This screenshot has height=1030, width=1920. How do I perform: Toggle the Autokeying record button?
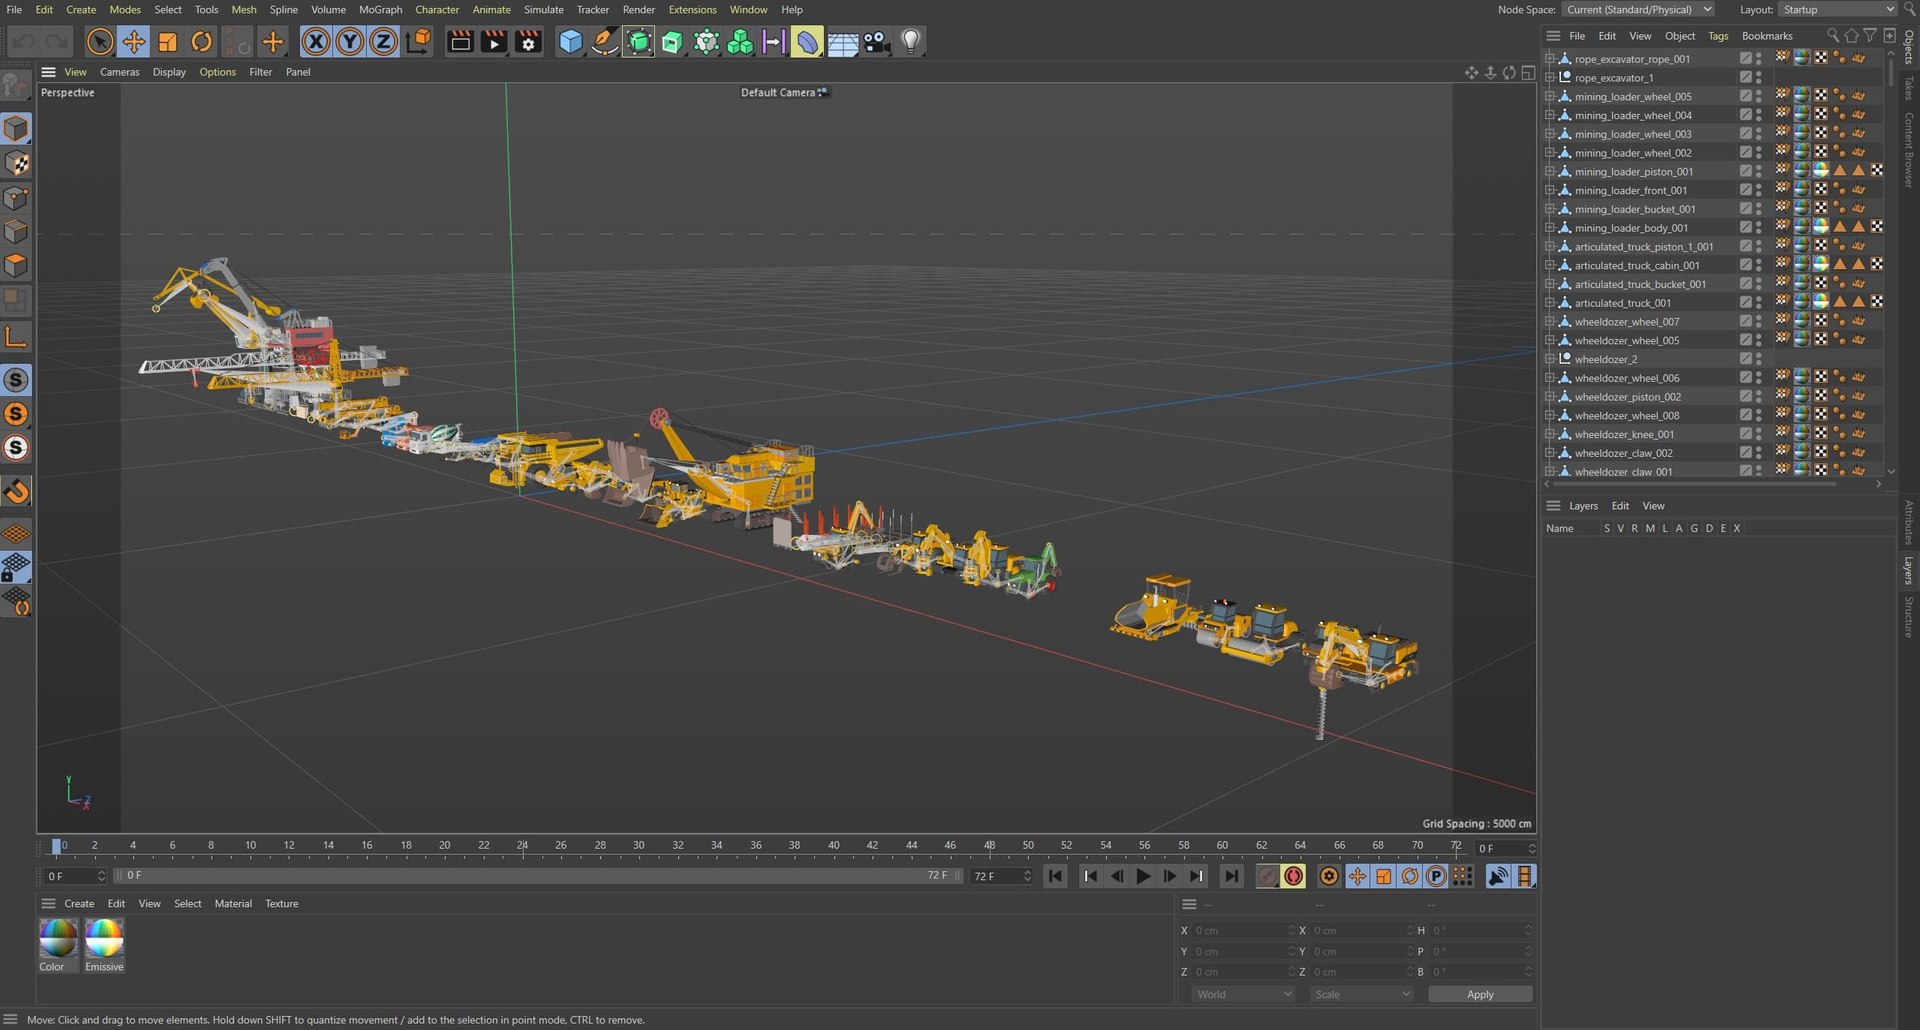tap(1294, 876)
